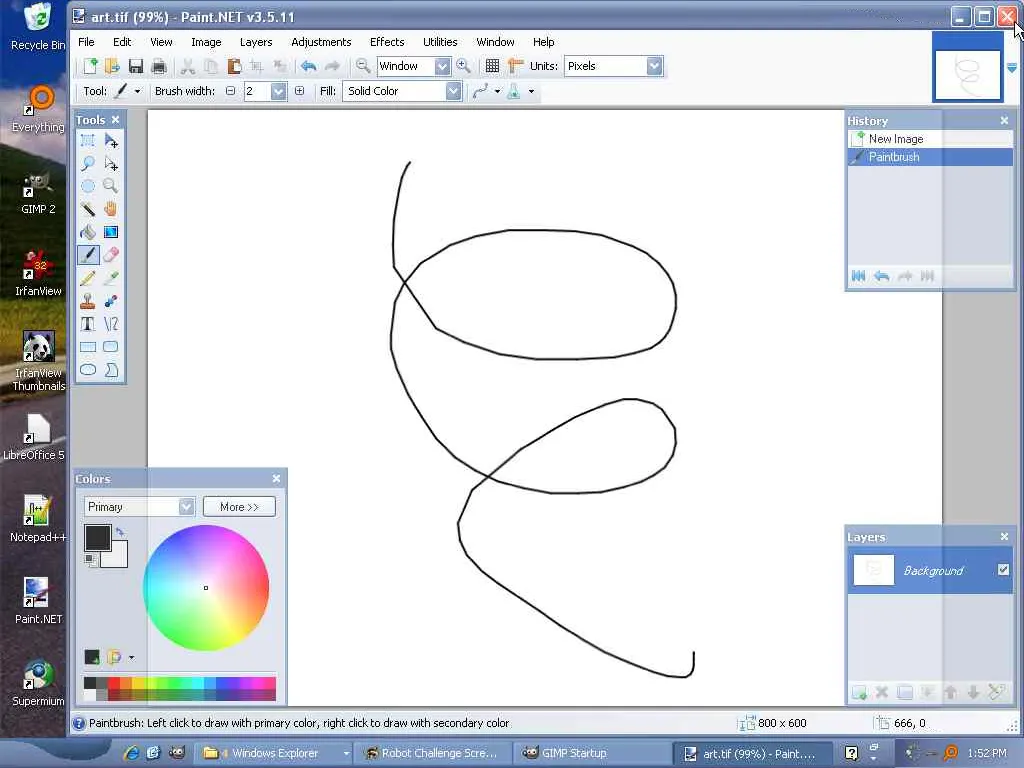The height and width of the screenshot is (768, 1024).
Task: Click the More >> button in Colors
Action: tap(239, 507)
